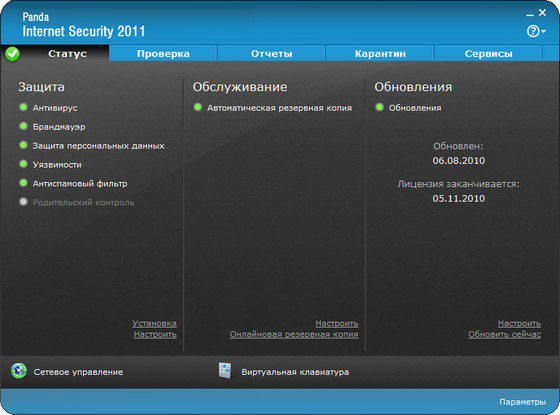
Task: Click the Антиспамовый фильтр status item
Action: click(x=80, y=184)
